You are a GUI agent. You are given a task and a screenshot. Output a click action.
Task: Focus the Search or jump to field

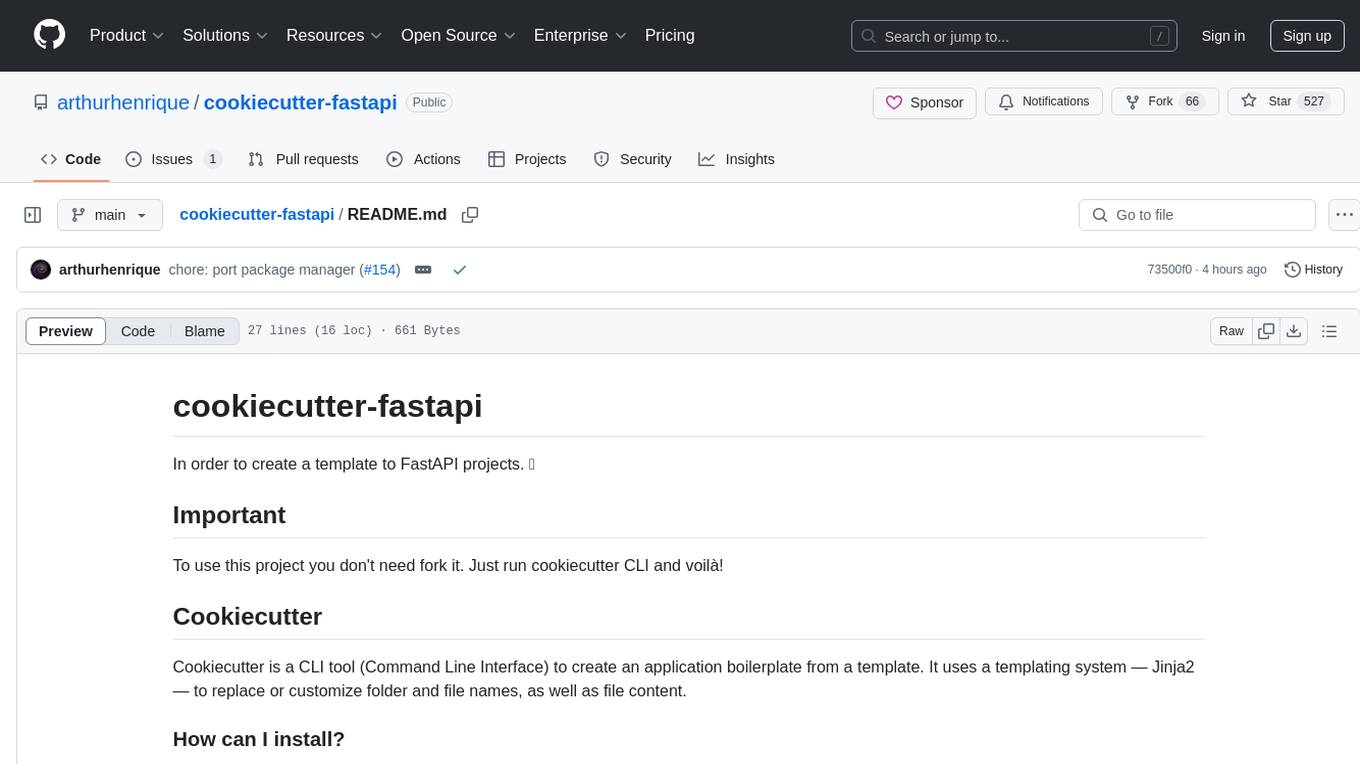[x=1014, y=36]
